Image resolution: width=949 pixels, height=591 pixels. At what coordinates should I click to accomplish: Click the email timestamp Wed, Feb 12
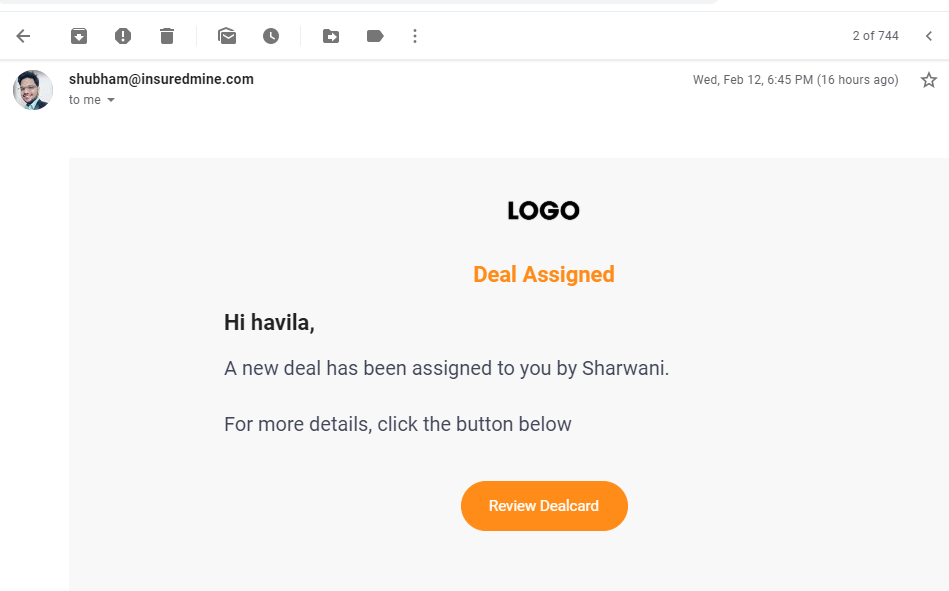coord(795,80)
